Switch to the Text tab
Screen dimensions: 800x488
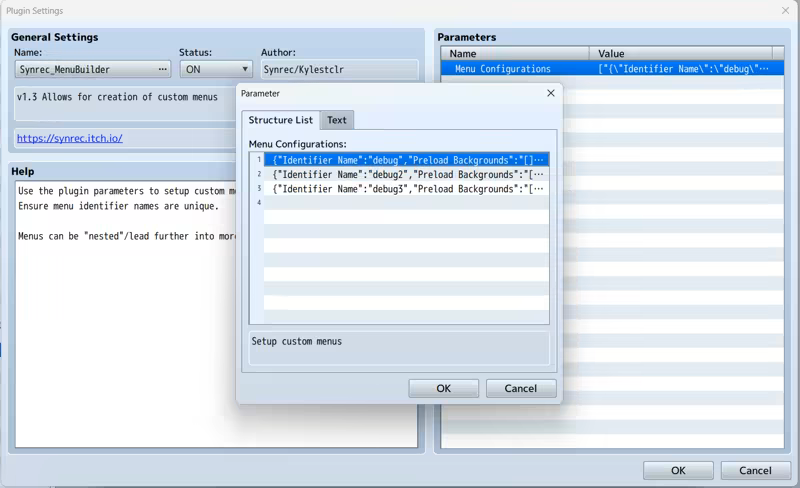337,120
